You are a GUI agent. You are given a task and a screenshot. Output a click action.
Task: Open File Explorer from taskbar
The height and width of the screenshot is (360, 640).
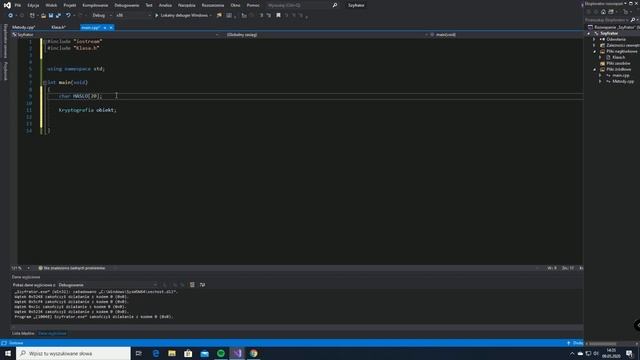[172, 353]
